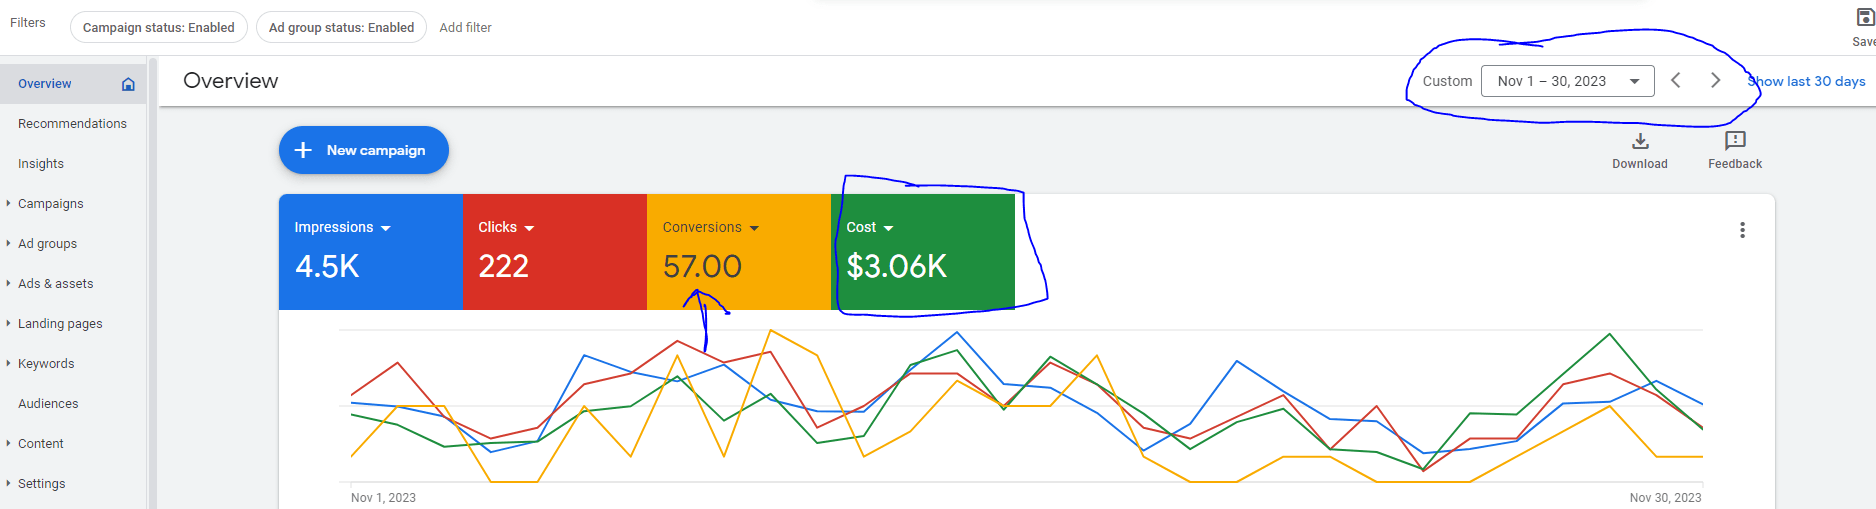Select the red Clicks 222 tile
This screenshot has height=509, width=1876.
555,252
